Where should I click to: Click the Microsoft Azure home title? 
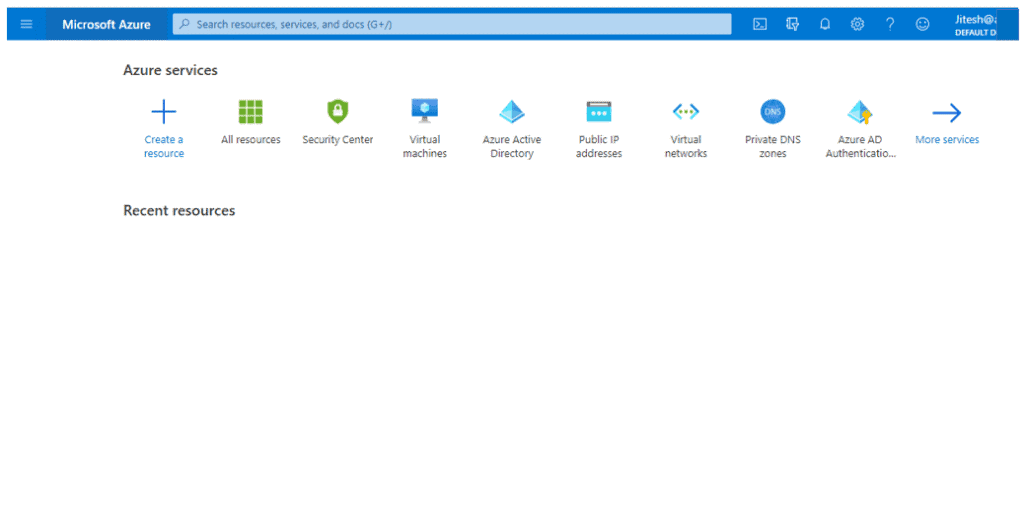coord(106,24)
